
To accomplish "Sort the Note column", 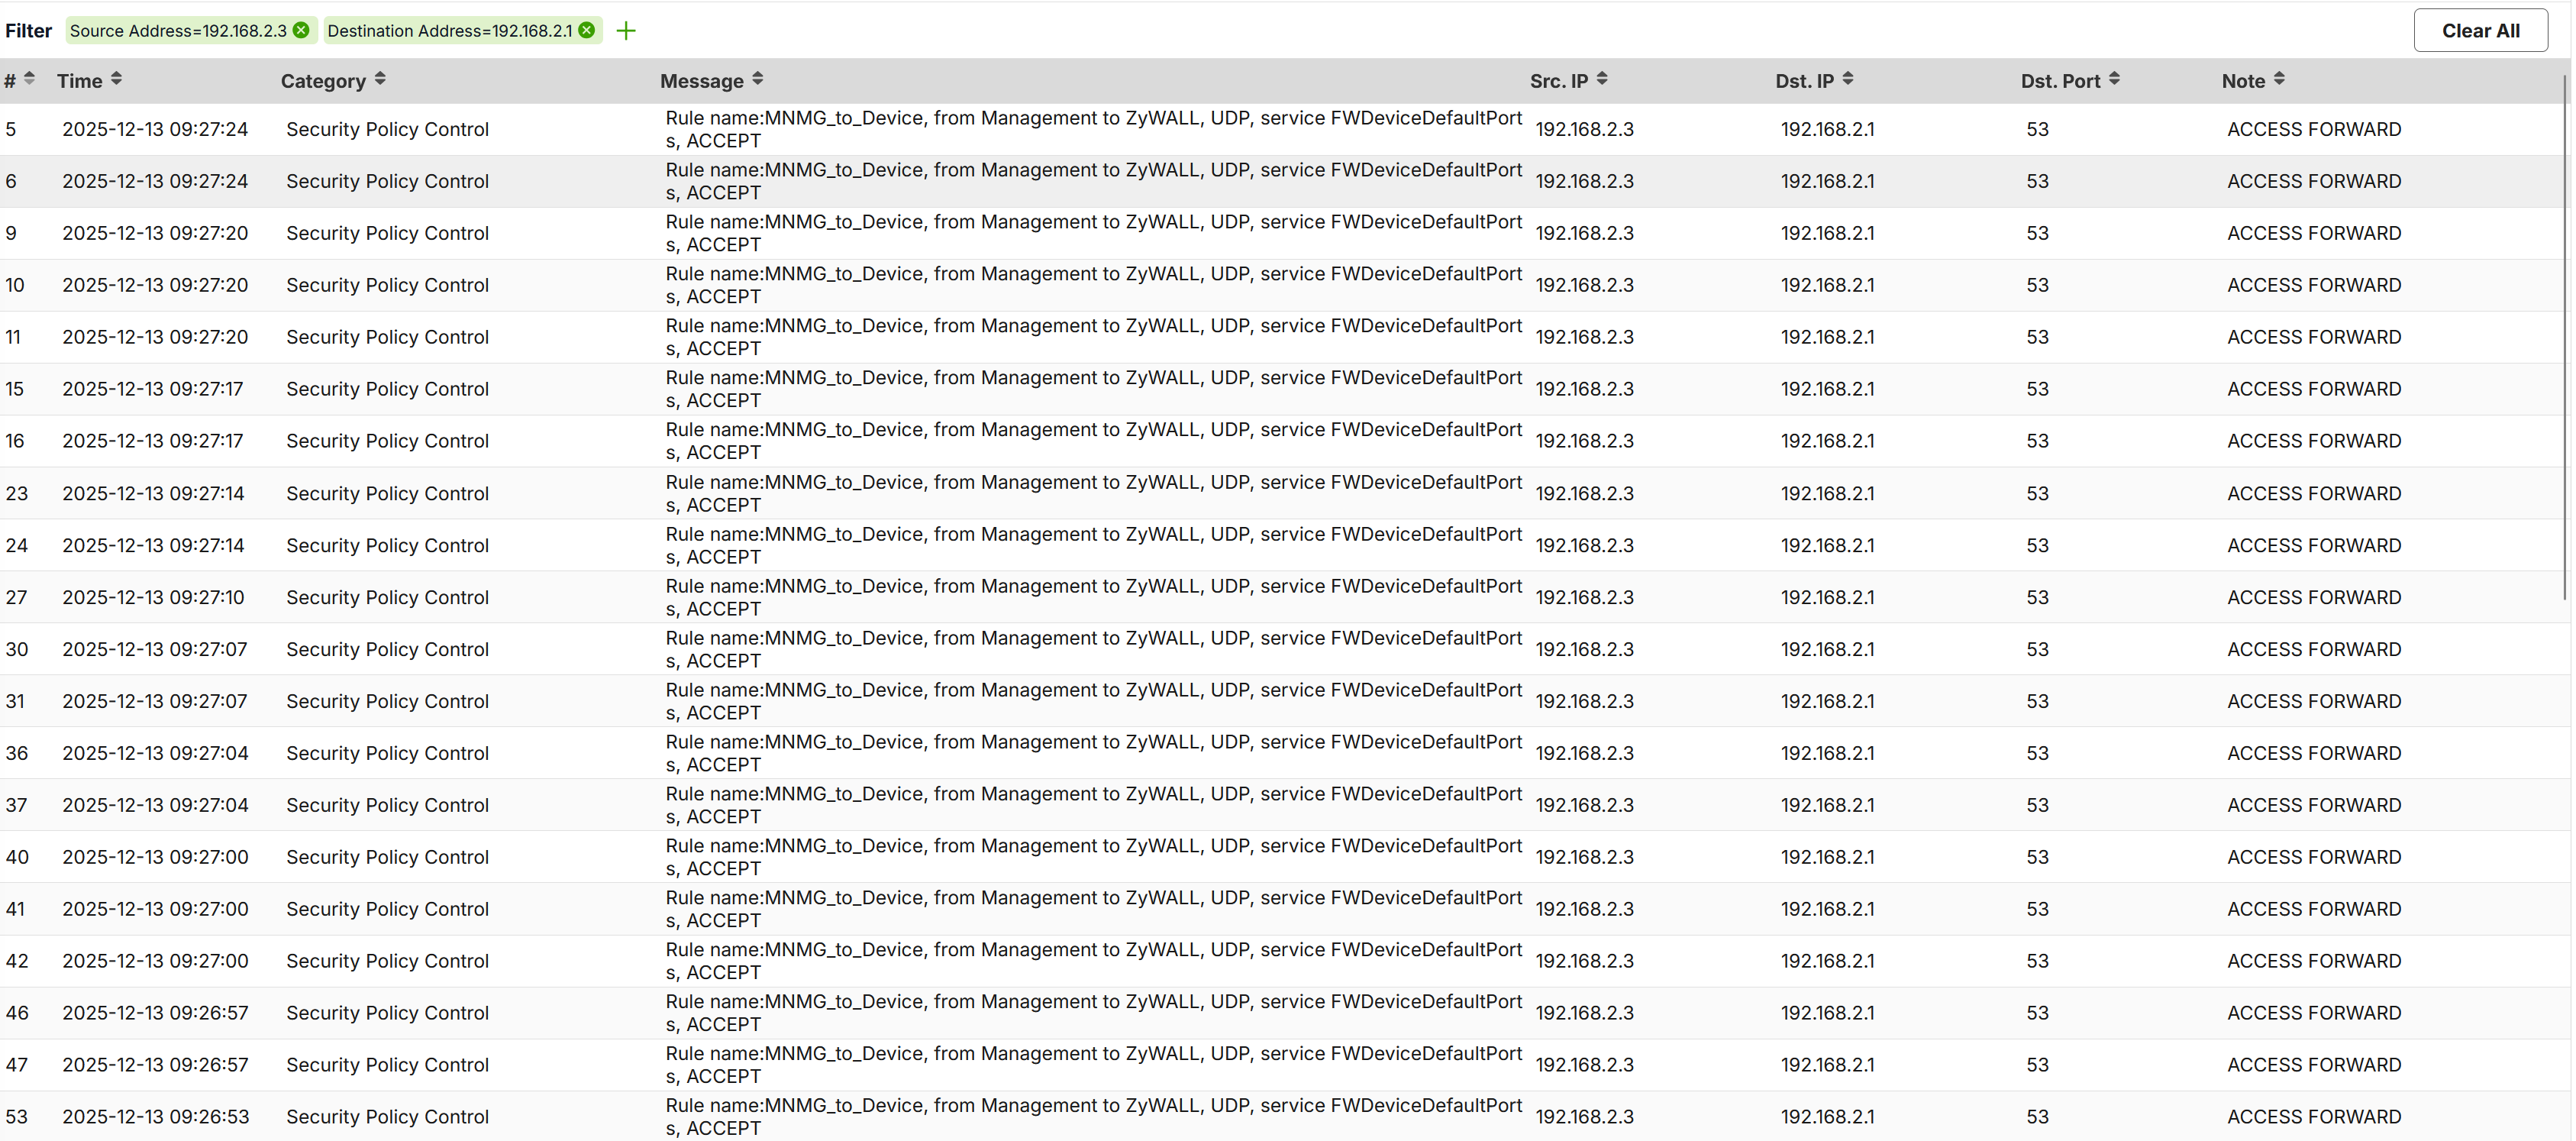I will tap(2278, 79).
